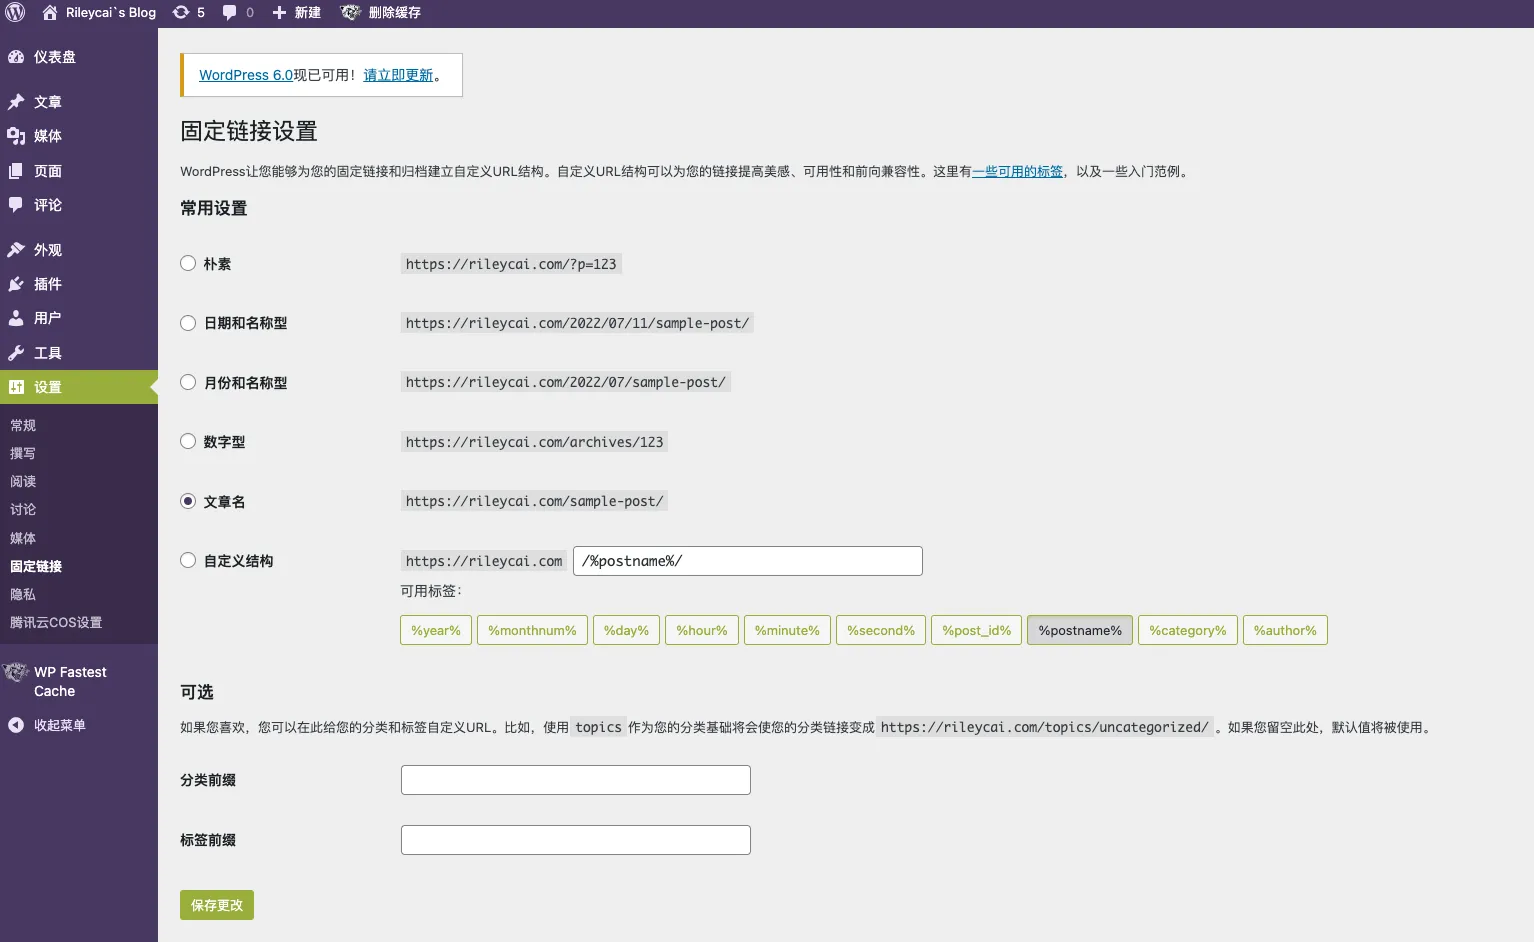The image size is (1534, 942).
Task: Click the 评论 comment icon in sidebar
Action: (16, 205)
